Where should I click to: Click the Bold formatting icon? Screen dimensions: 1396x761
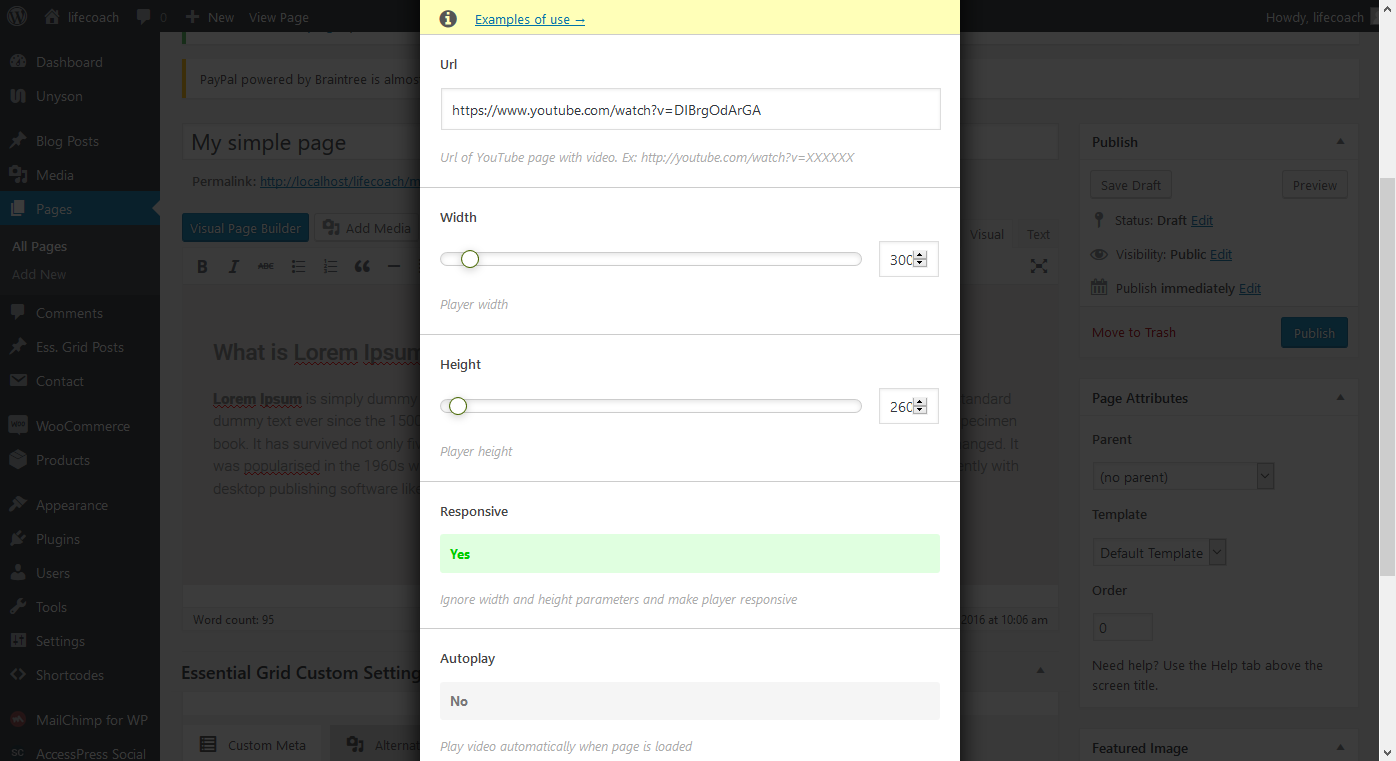click(x=202, y=267)
